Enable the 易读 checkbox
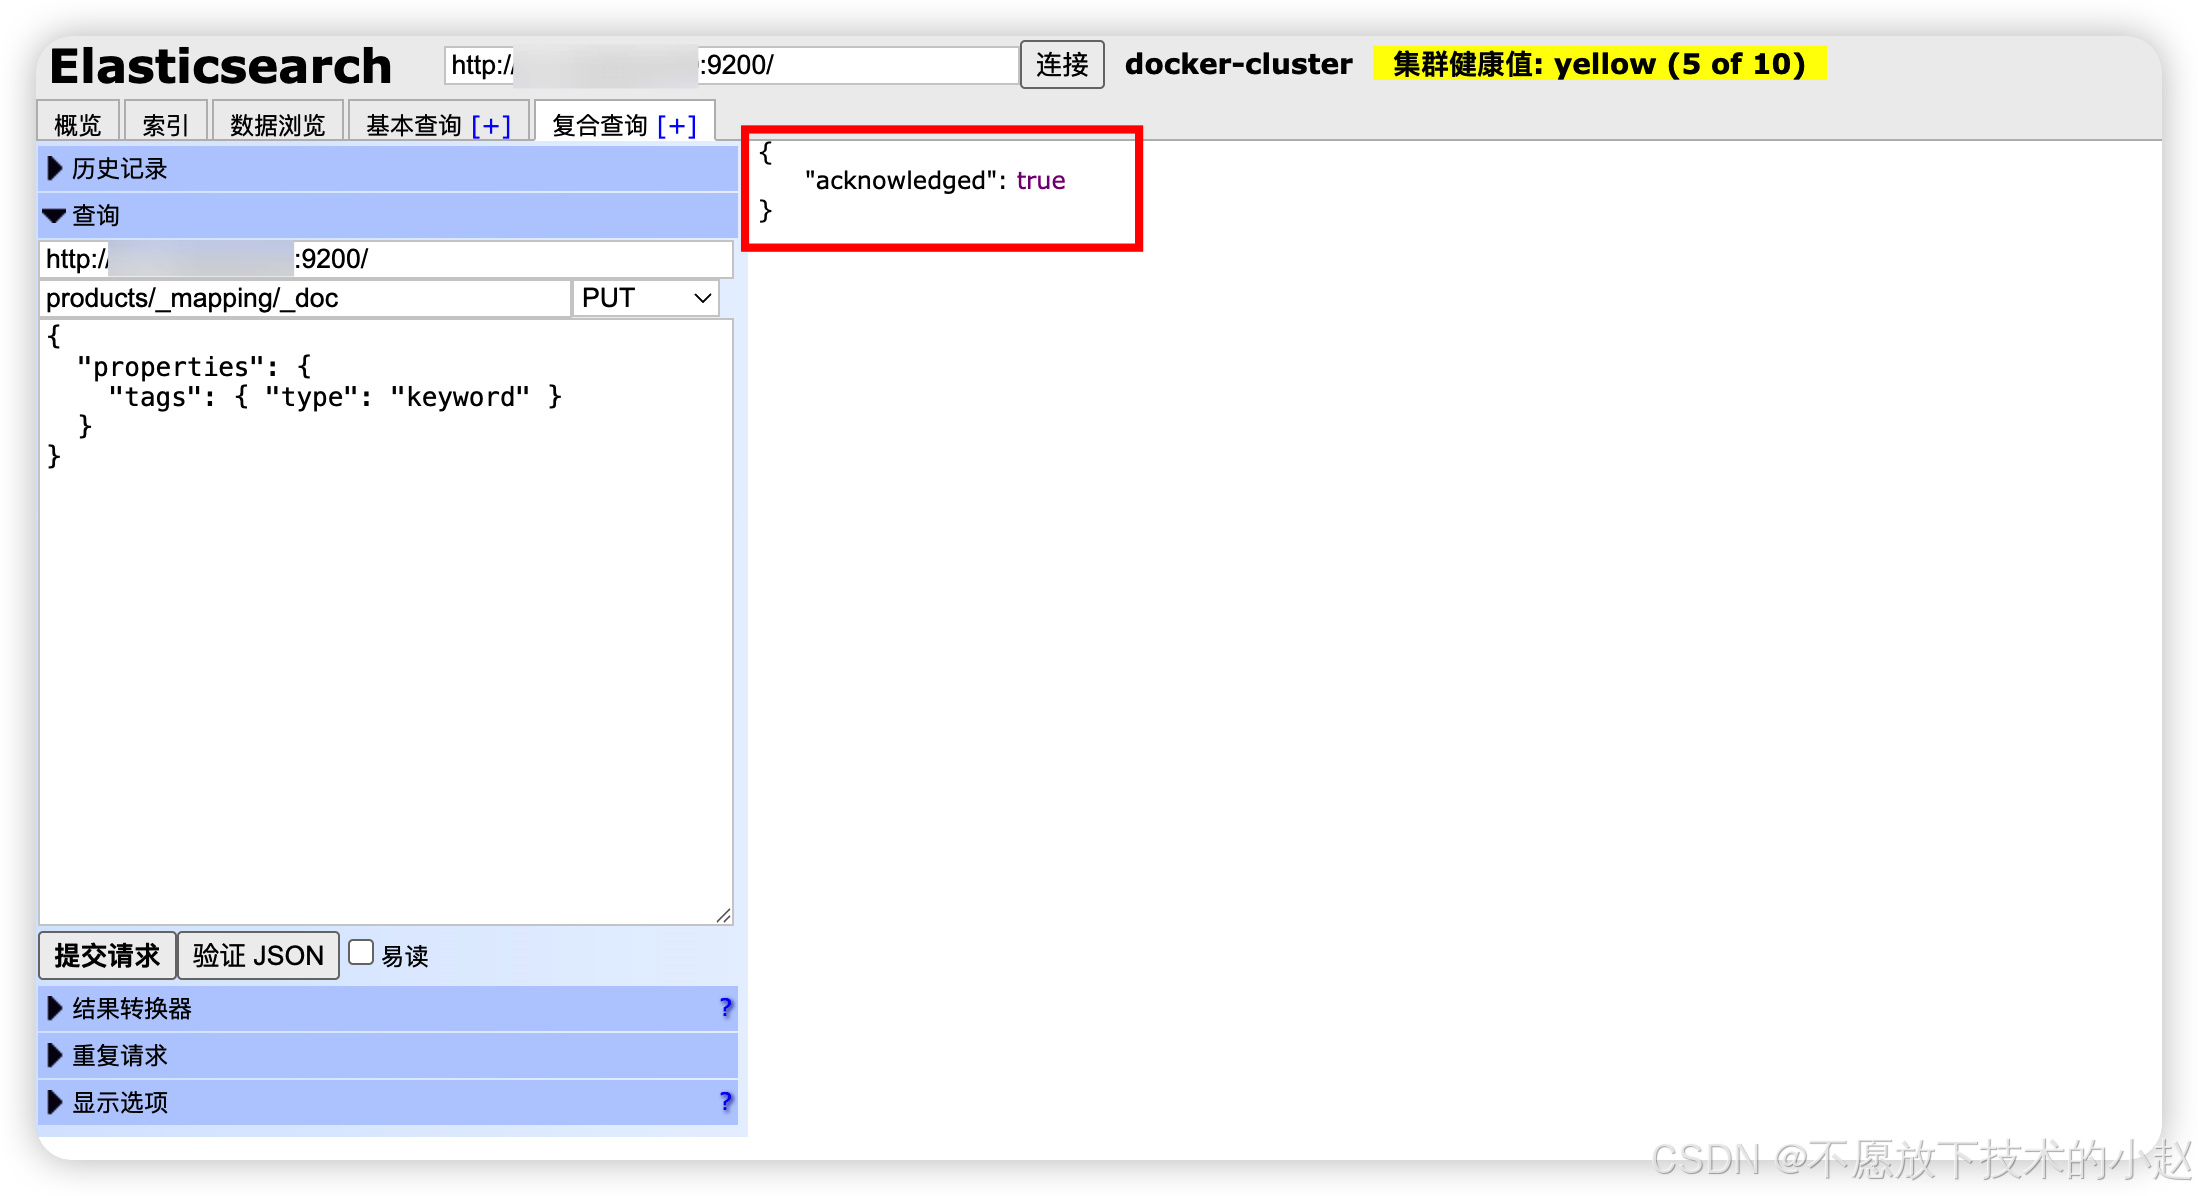The height and width of the screenshot is (1196, 2198). tap(361, 953)
